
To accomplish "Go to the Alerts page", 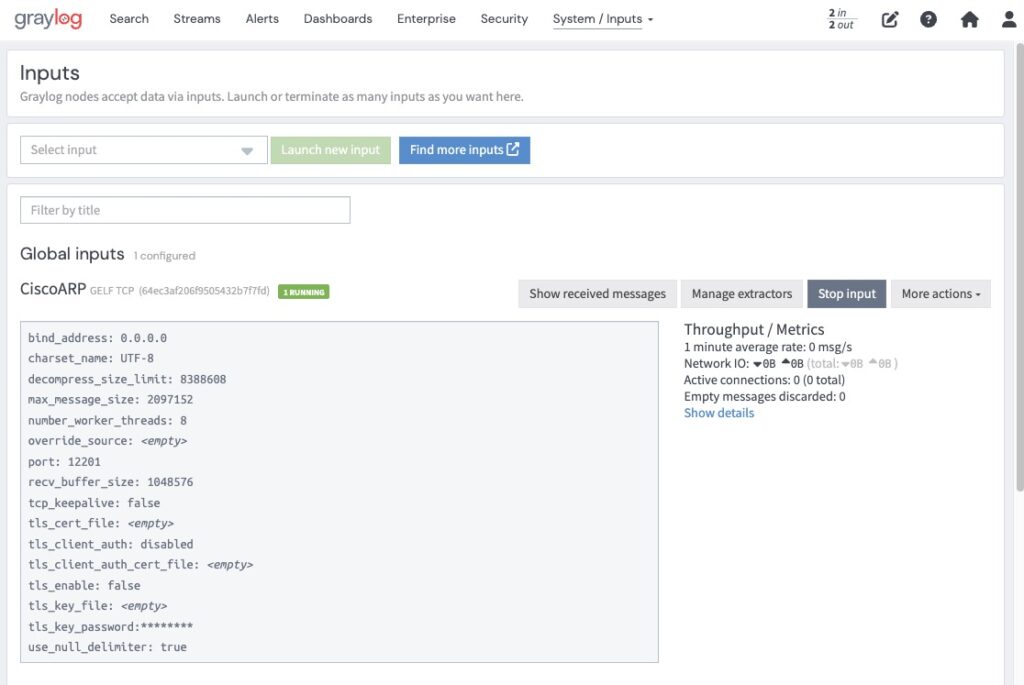I will (x=262, y=19).
